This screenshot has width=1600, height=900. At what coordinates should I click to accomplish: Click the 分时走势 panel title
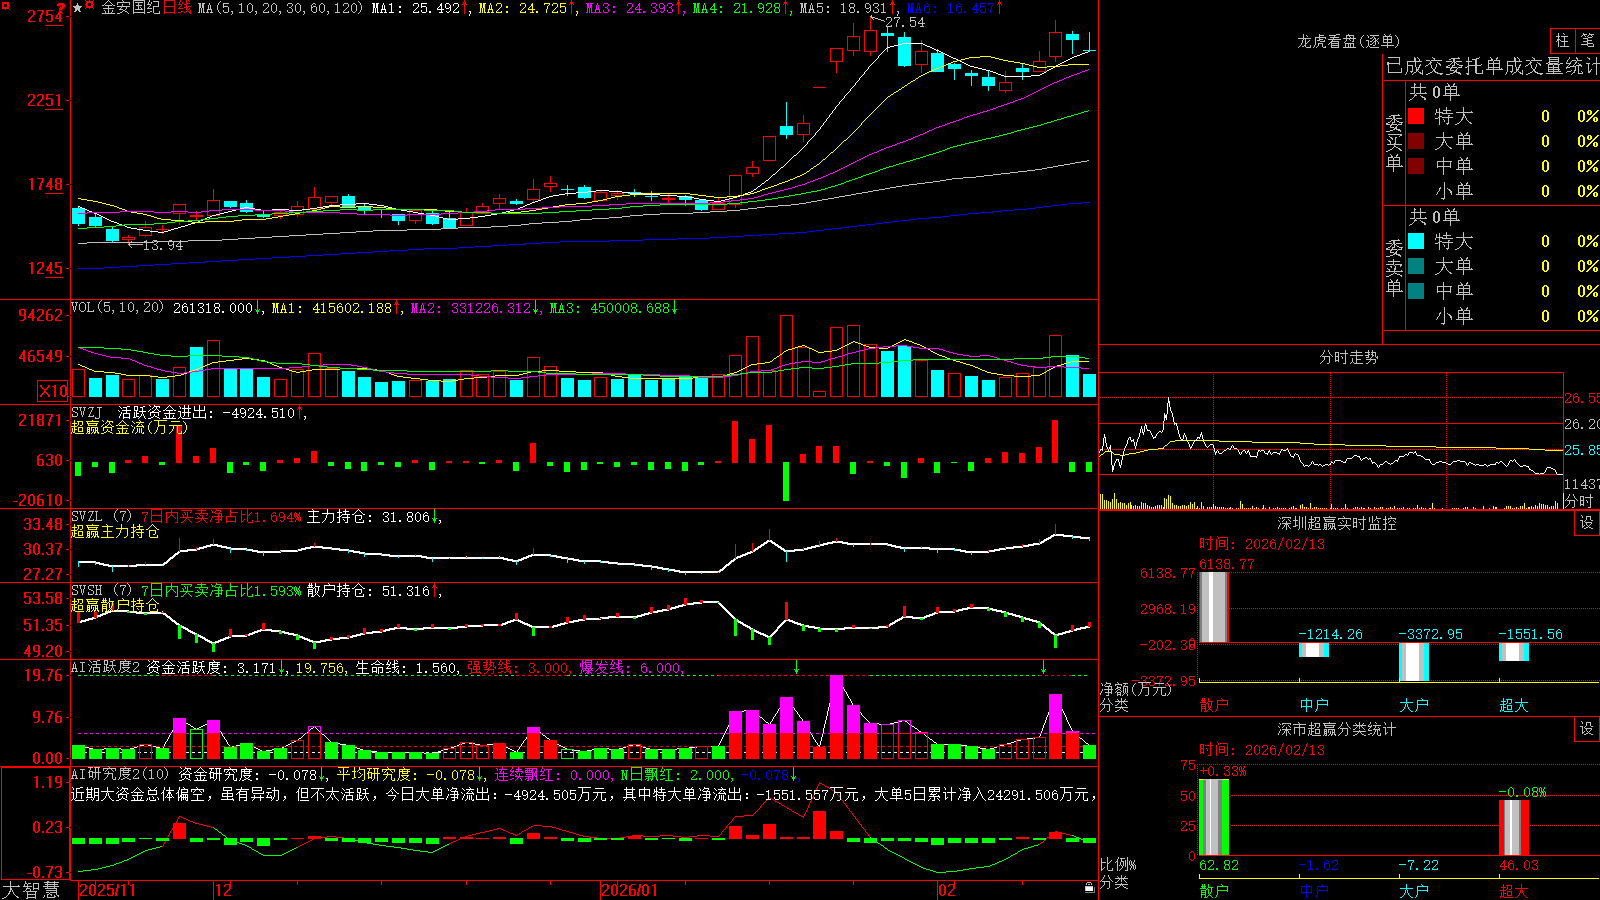(1348, 357)
